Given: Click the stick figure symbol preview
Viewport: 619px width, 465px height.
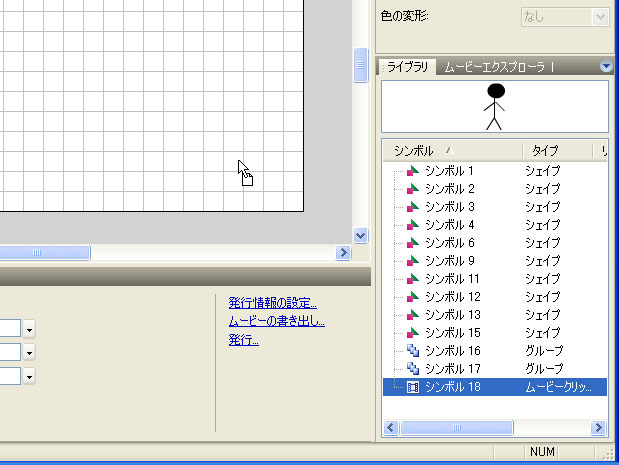Looking at the screenshot, I should click(495, 107).
